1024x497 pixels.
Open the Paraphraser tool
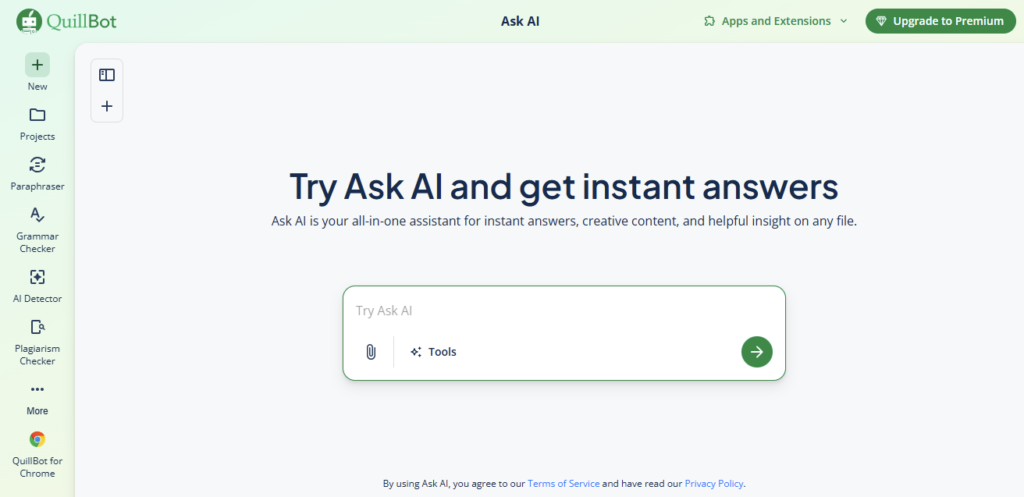(x=37, y=165)
